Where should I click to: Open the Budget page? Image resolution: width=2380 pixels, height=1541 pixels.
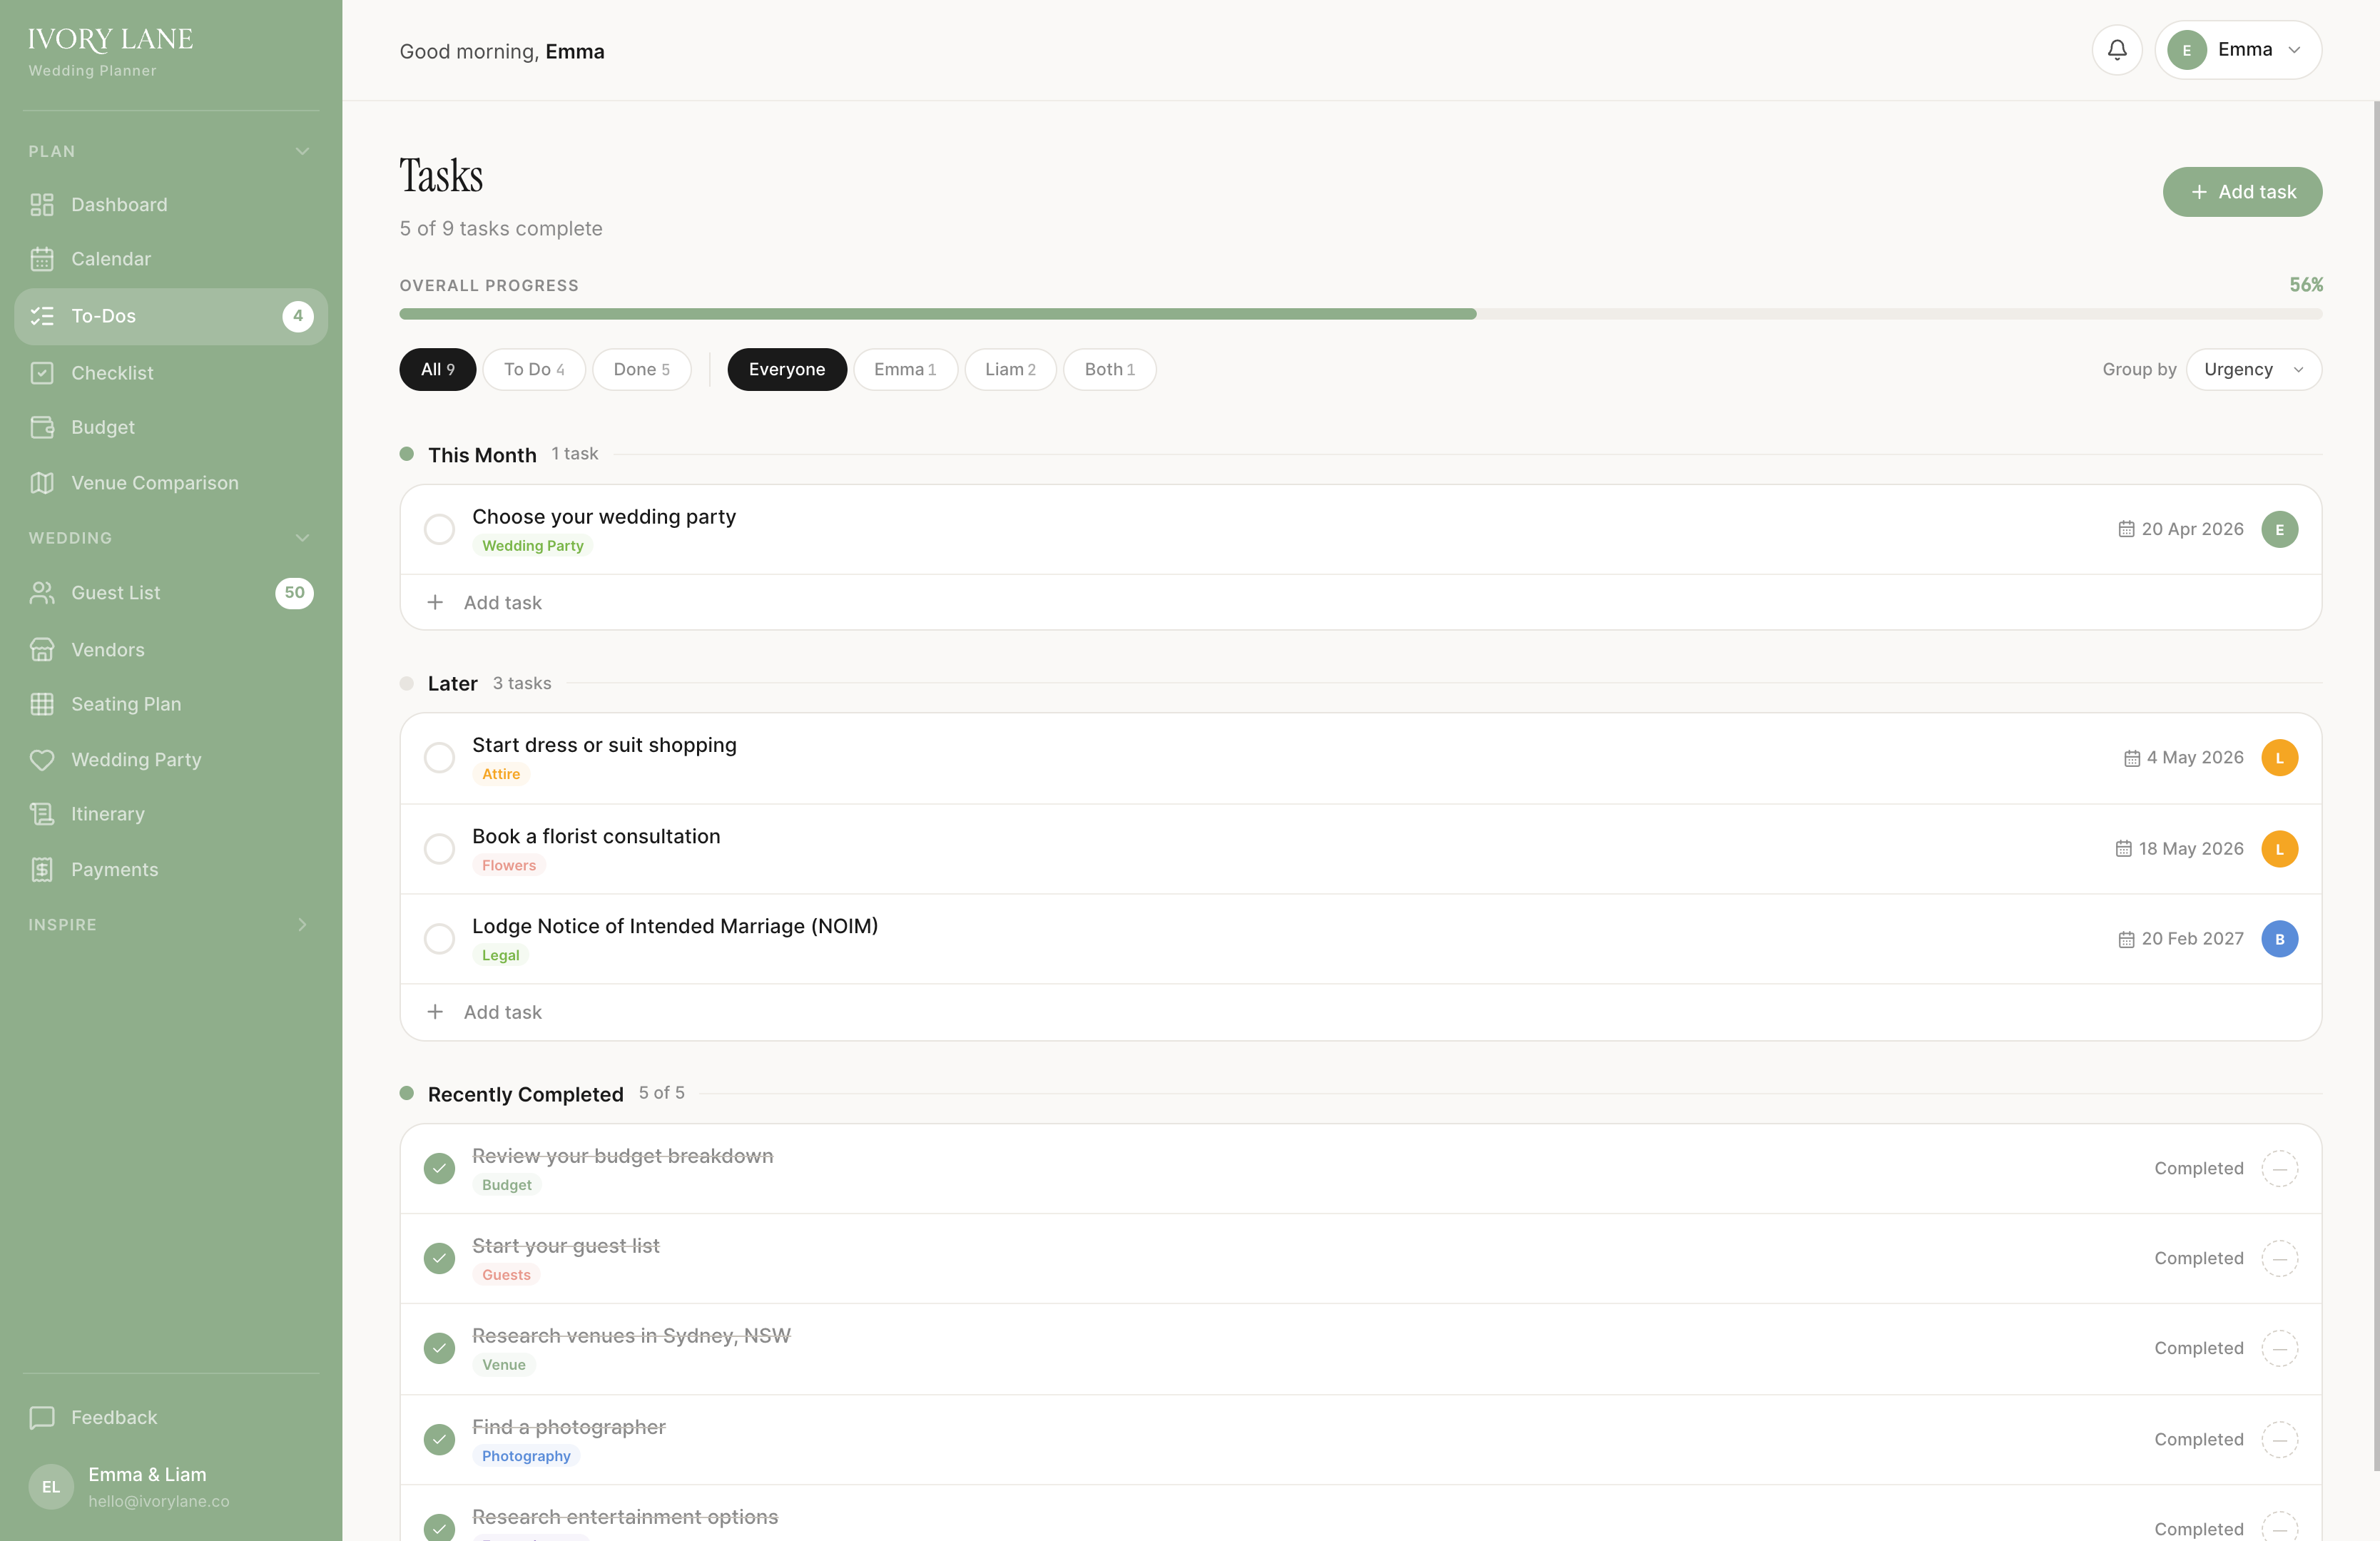pos(102,428)
